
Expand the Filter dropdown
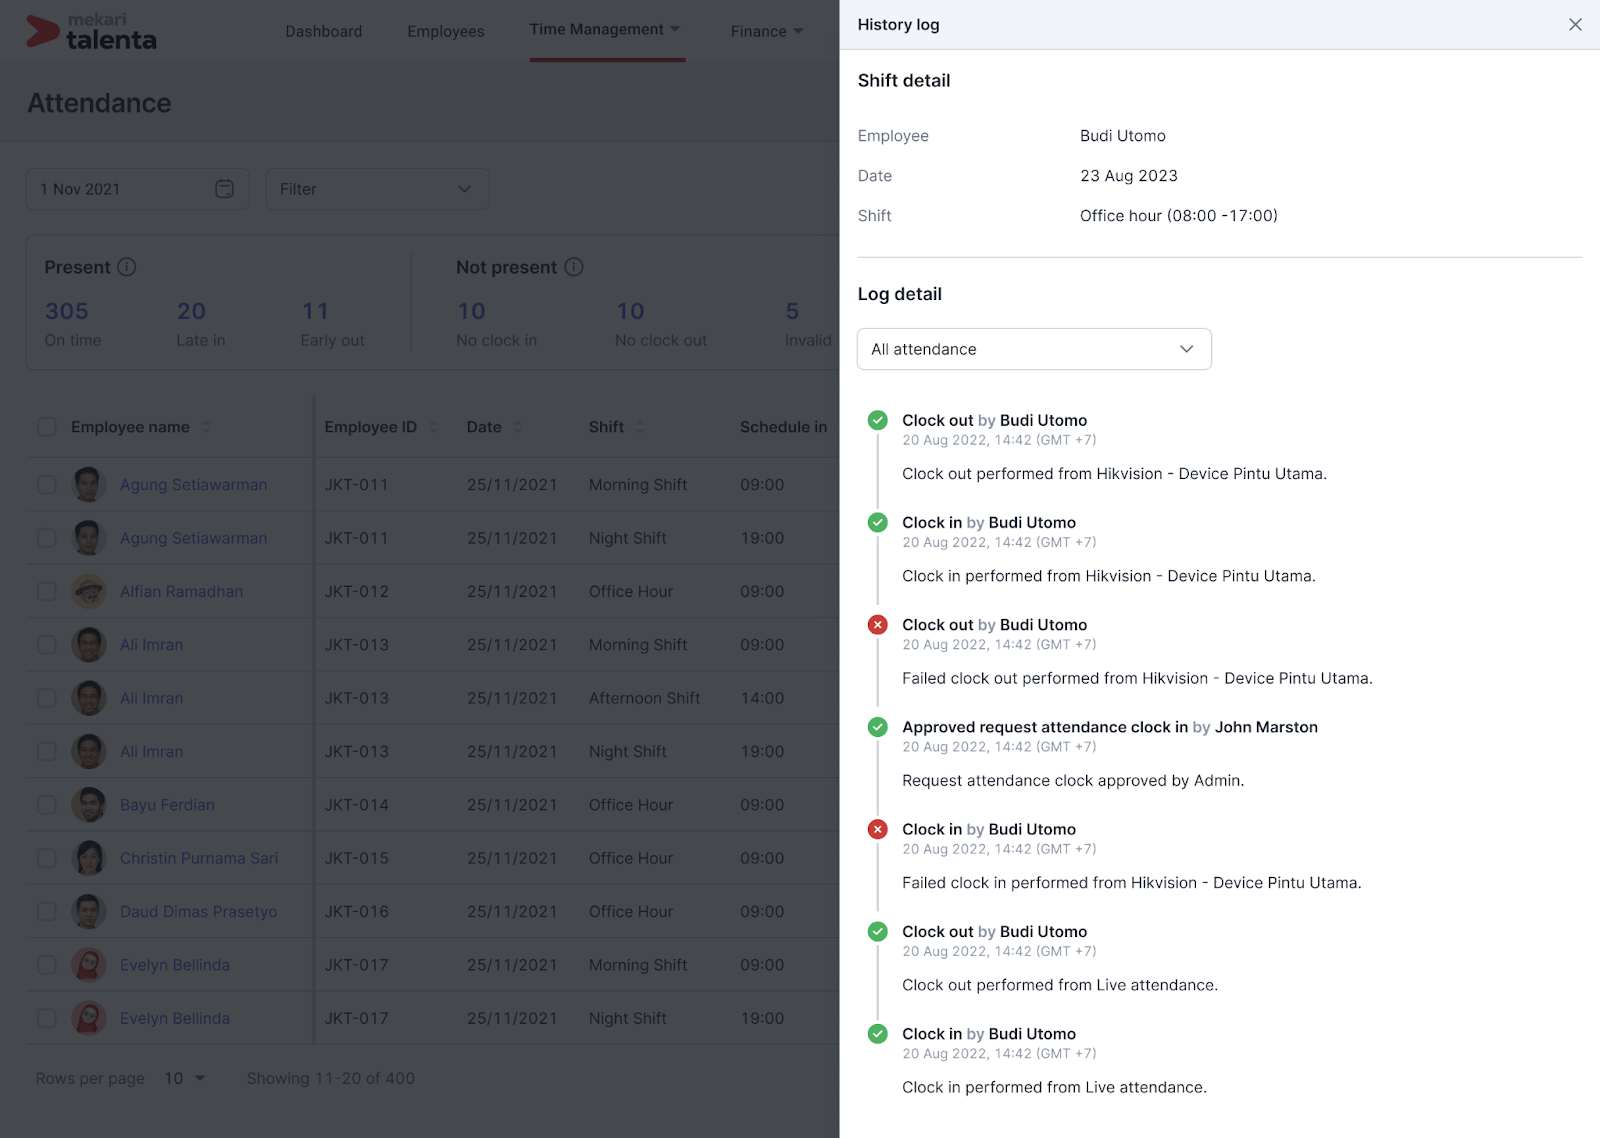point(377,188)
